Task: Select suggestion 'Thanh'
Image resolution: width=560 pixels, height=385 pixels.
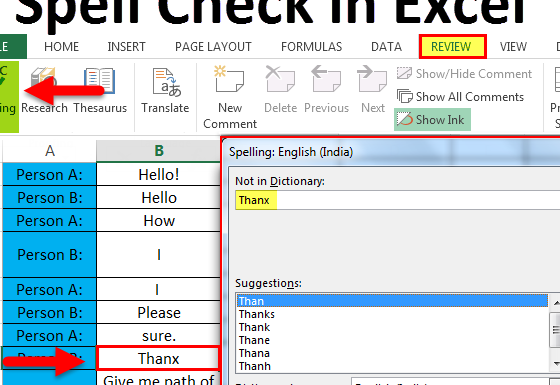Action: (x=392, y=366)
